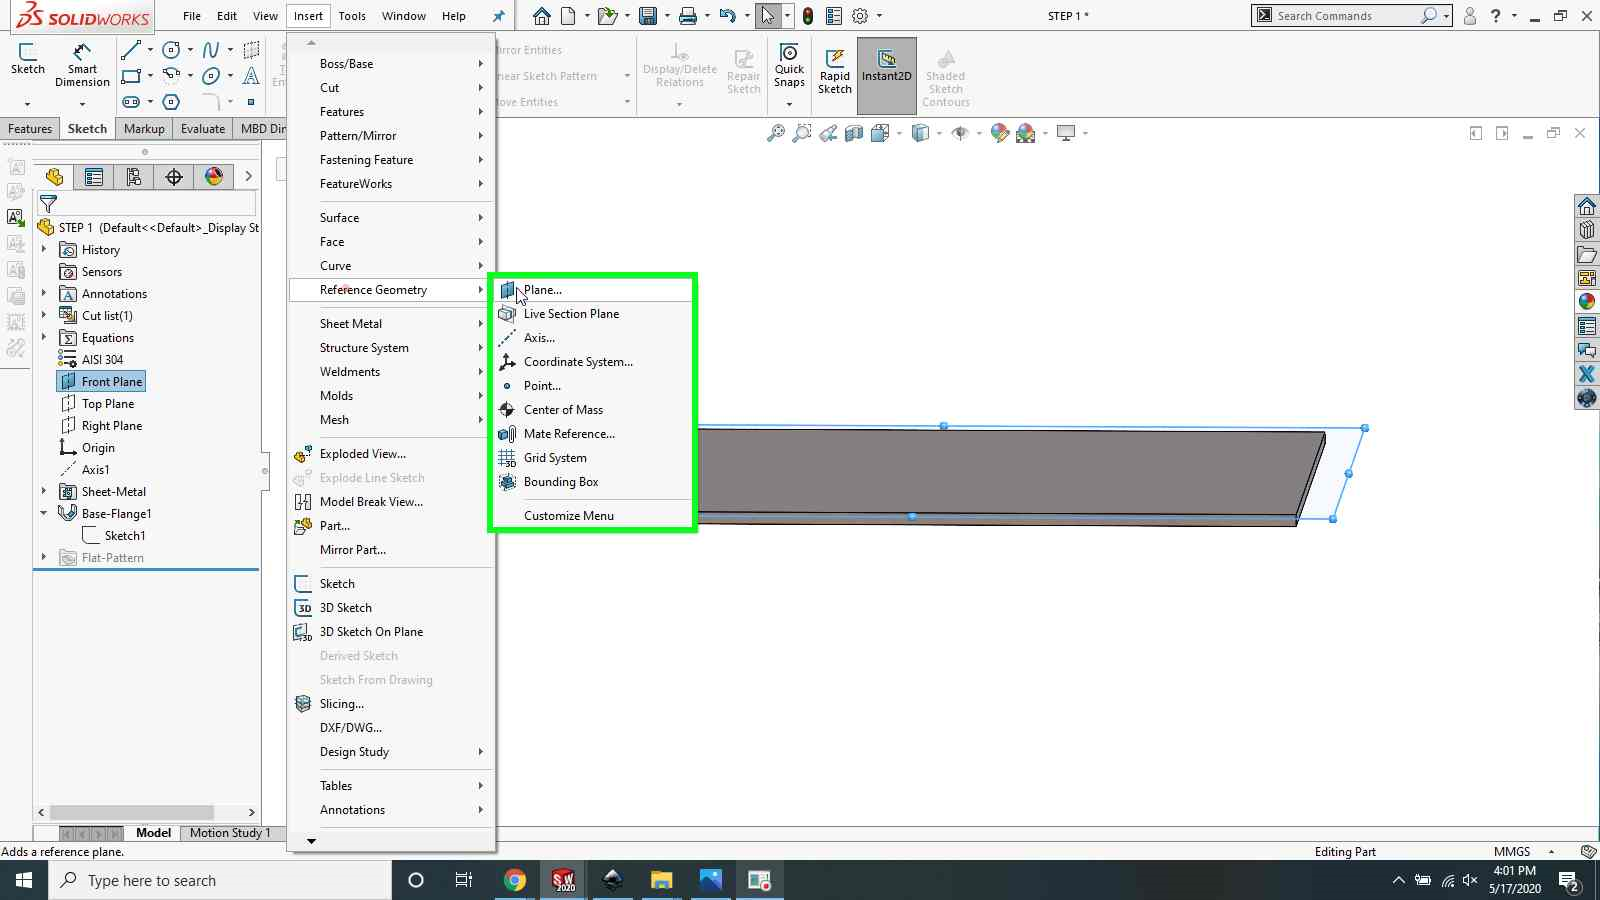Switch to Evaluate ribbon tab
The height and width of the screenshot is (900, 1600).
pyautogui.click(x=203, y=129)
